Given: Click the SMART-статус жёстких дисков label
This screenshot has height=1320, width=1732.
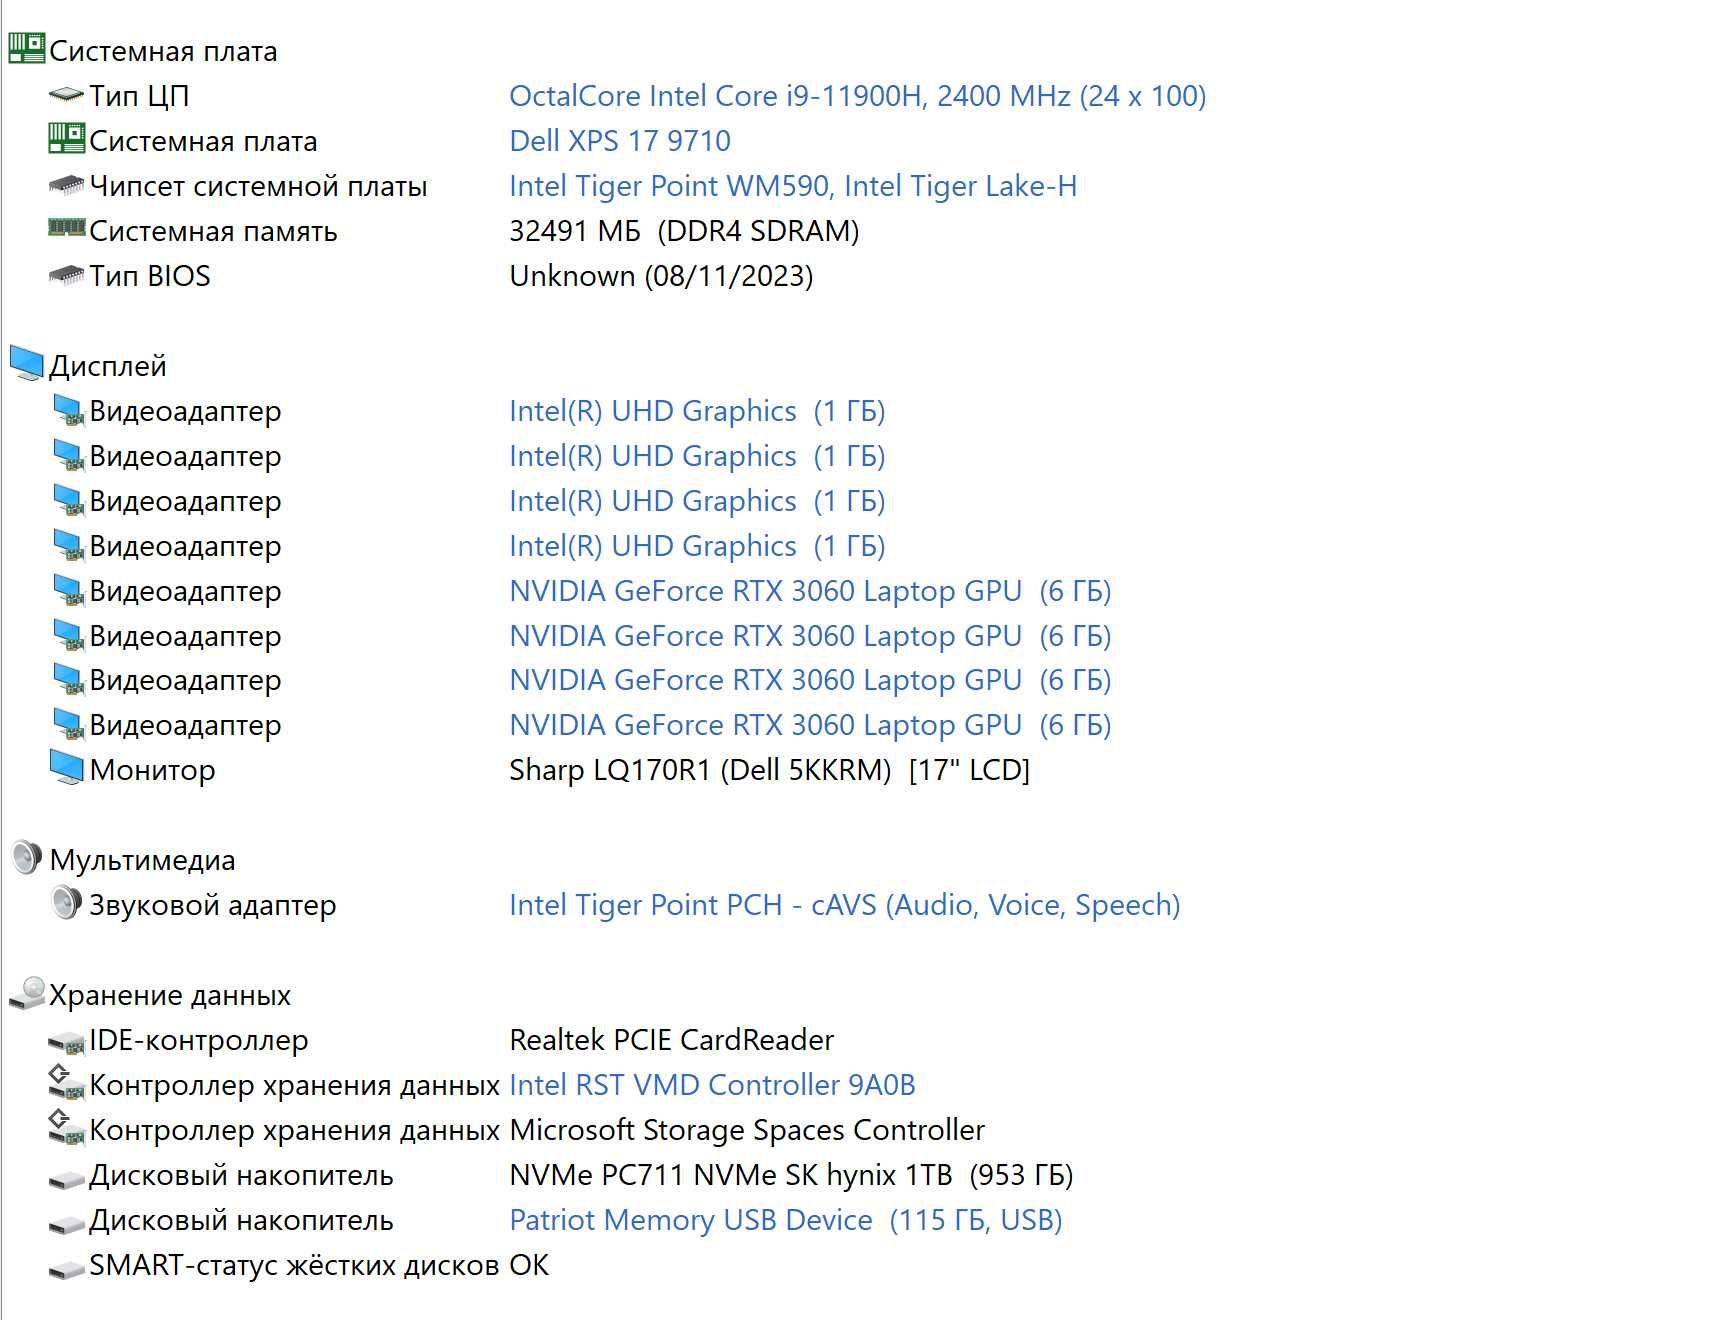Looking at the screenshot, I should pos(294,1265).
